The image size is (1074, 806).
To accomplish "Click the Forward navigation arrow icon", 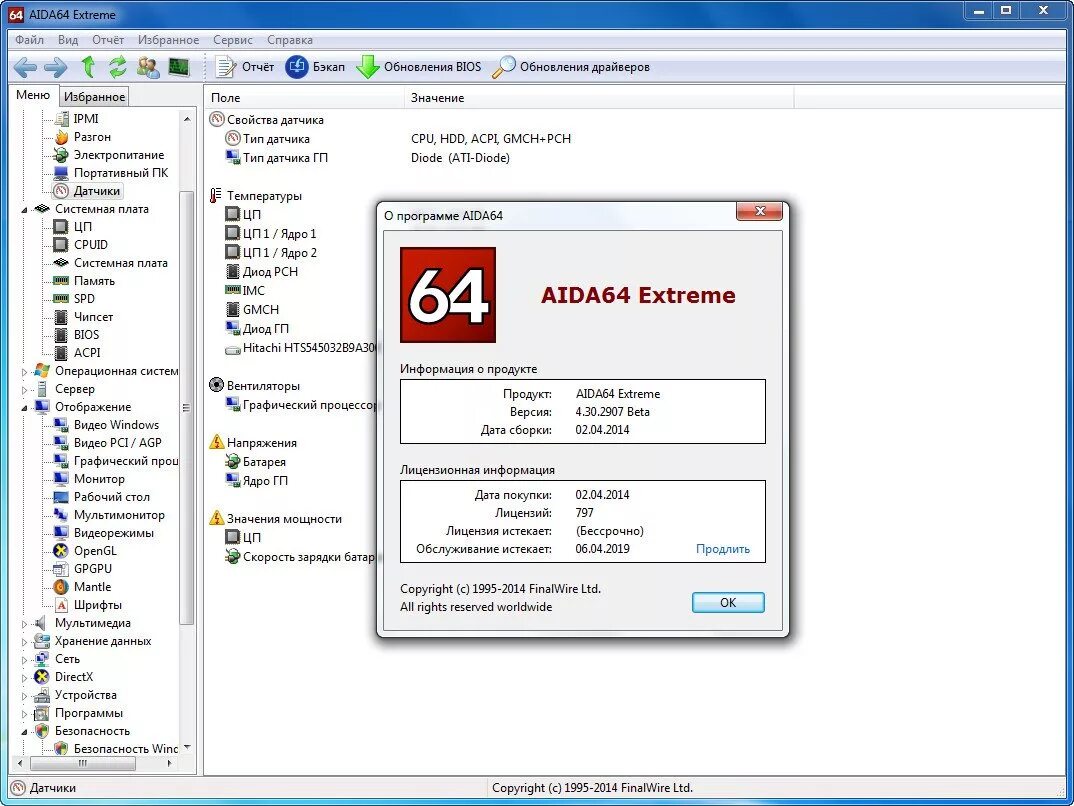I will [x=55, y=67].
